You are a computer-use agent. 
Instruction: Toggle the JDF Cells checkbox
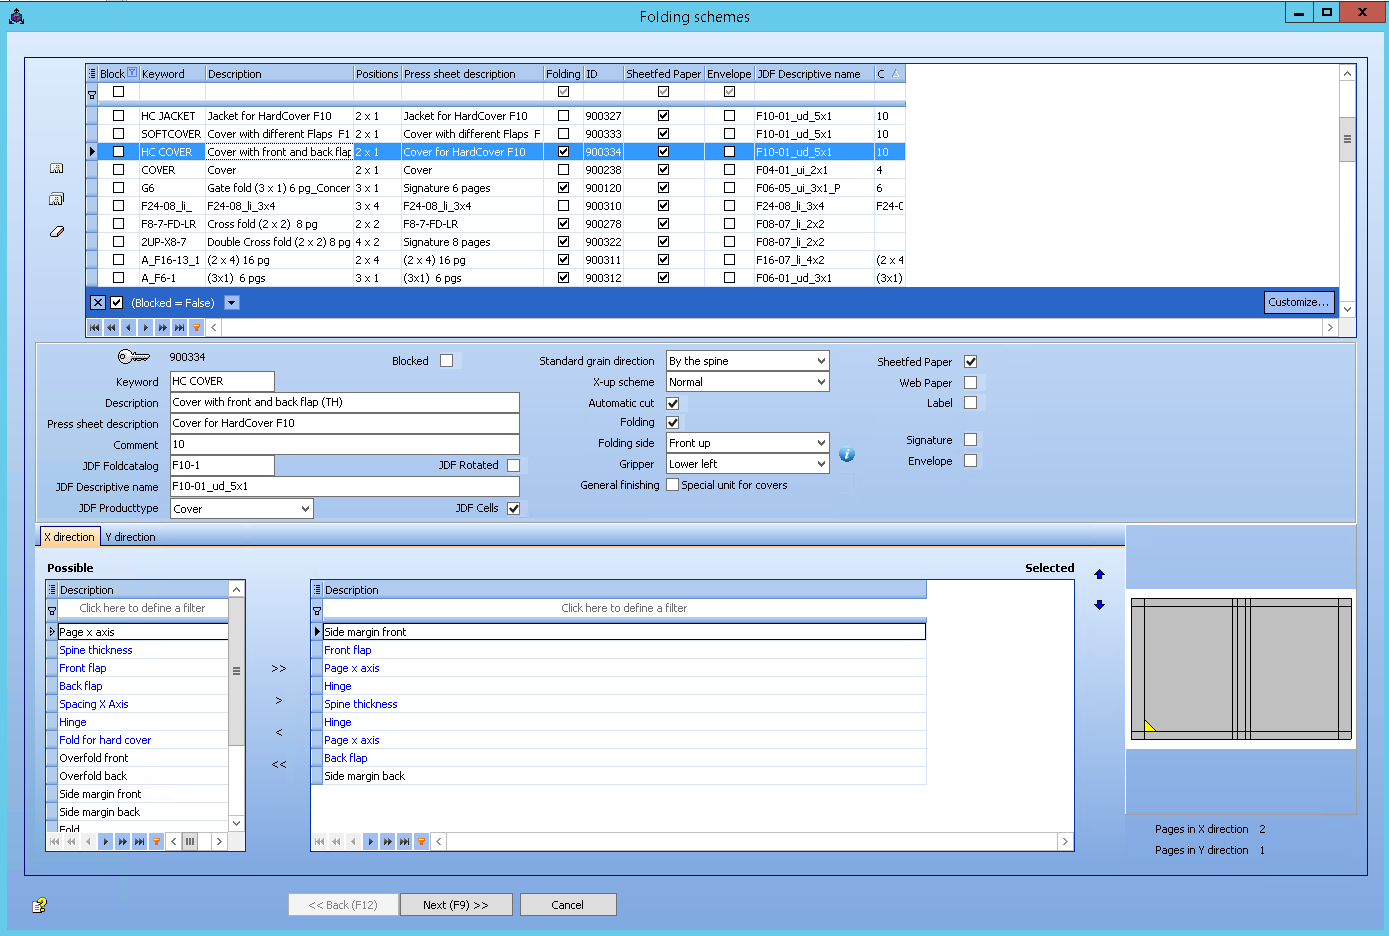pos(513,508)
